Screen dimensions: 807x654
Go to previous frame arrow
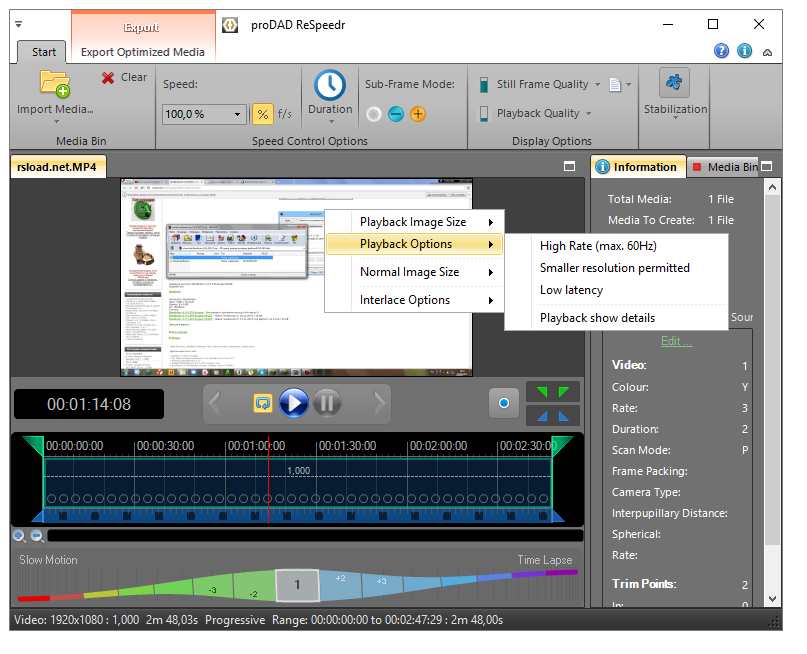215,403
